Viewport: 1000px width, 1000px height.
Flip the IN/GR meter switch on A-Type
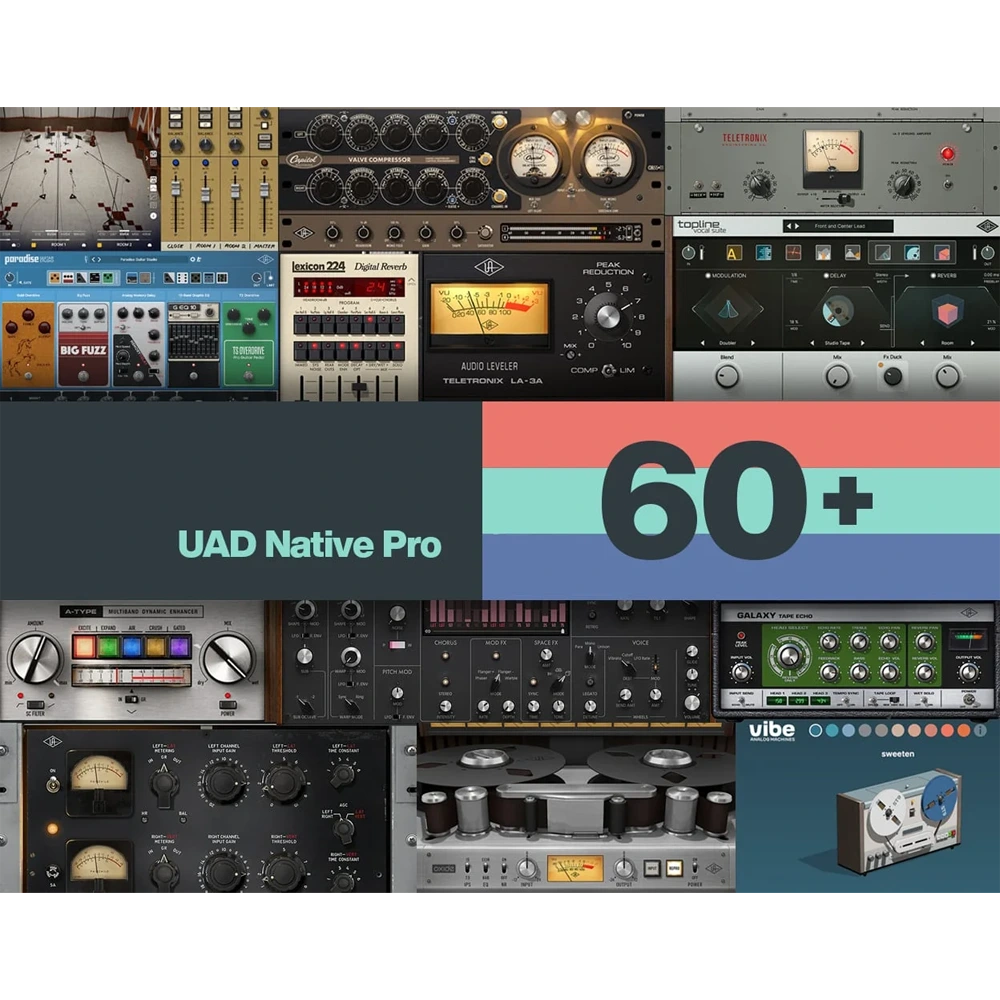(131, 699)
